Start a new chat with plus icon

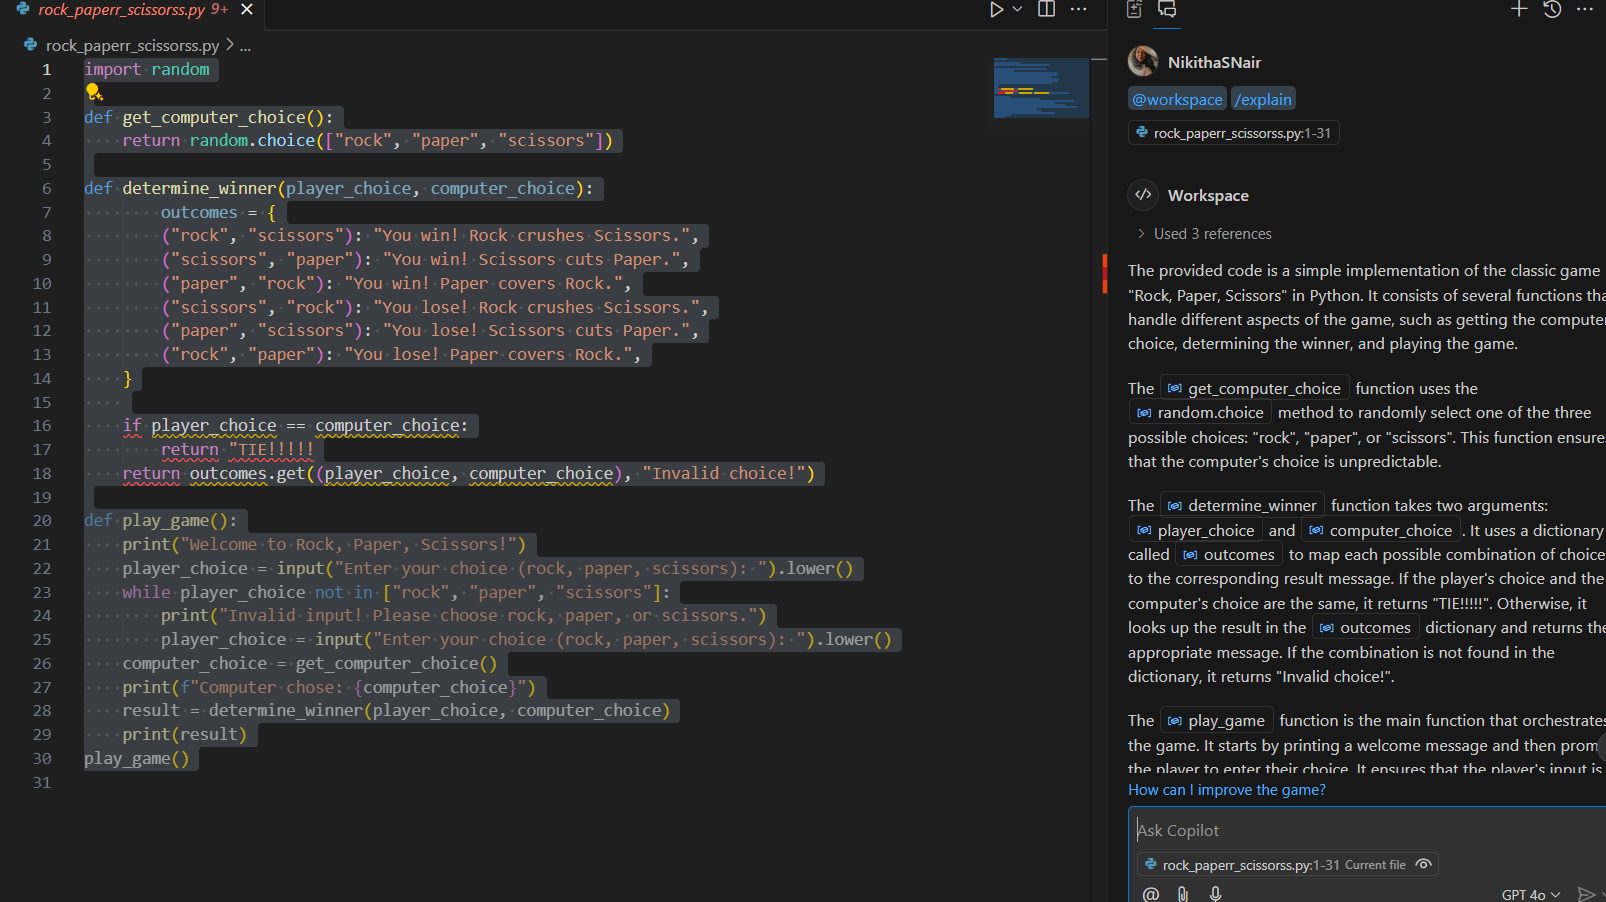tap(1518, 9)
